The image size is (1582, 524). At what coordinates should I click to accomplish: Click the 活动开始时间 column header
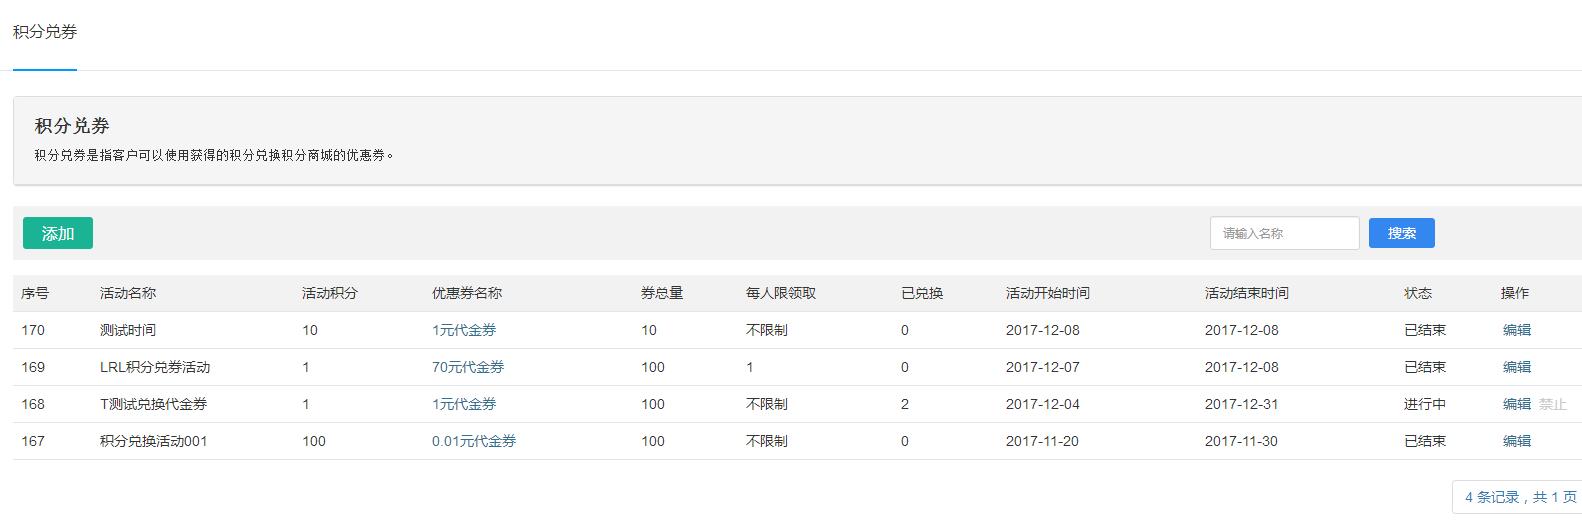tap(1047, 293)
